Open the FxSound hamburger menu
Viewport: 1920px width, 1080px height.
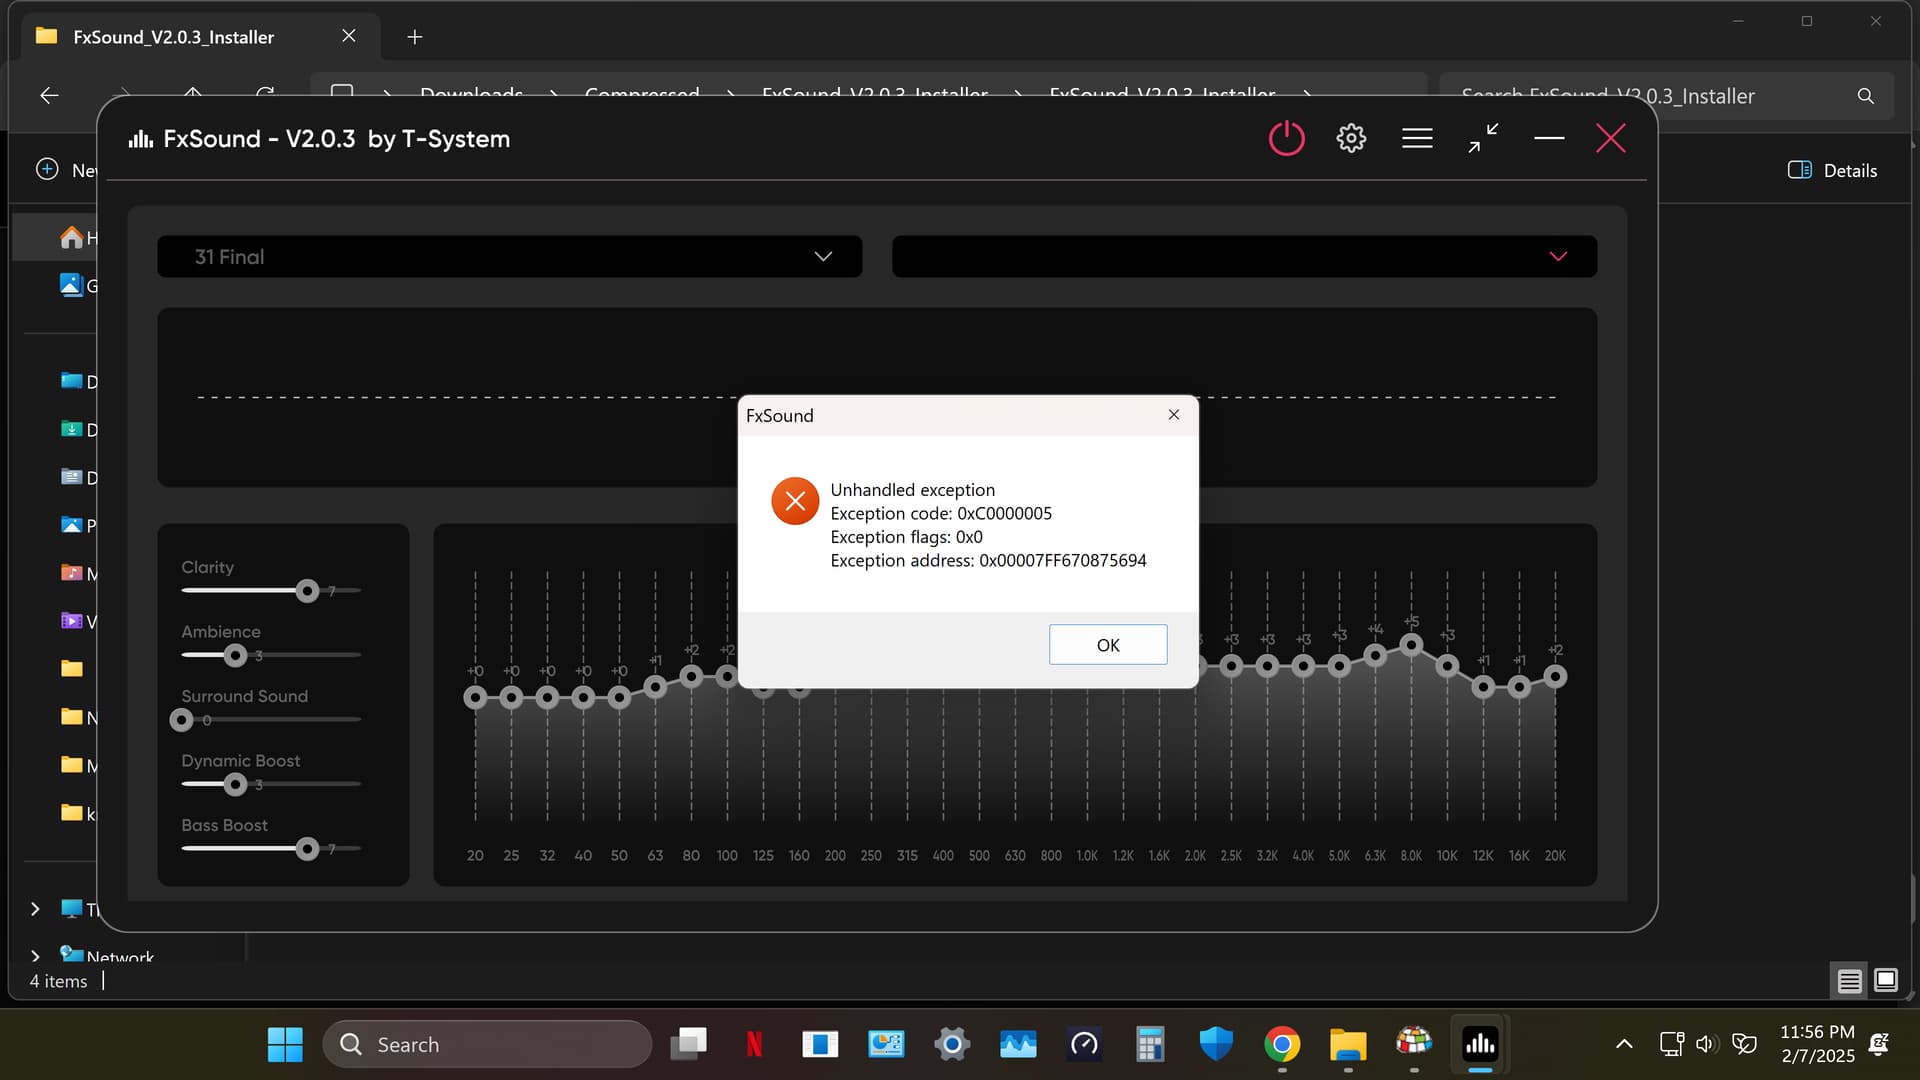click(x=1417, y=138)
